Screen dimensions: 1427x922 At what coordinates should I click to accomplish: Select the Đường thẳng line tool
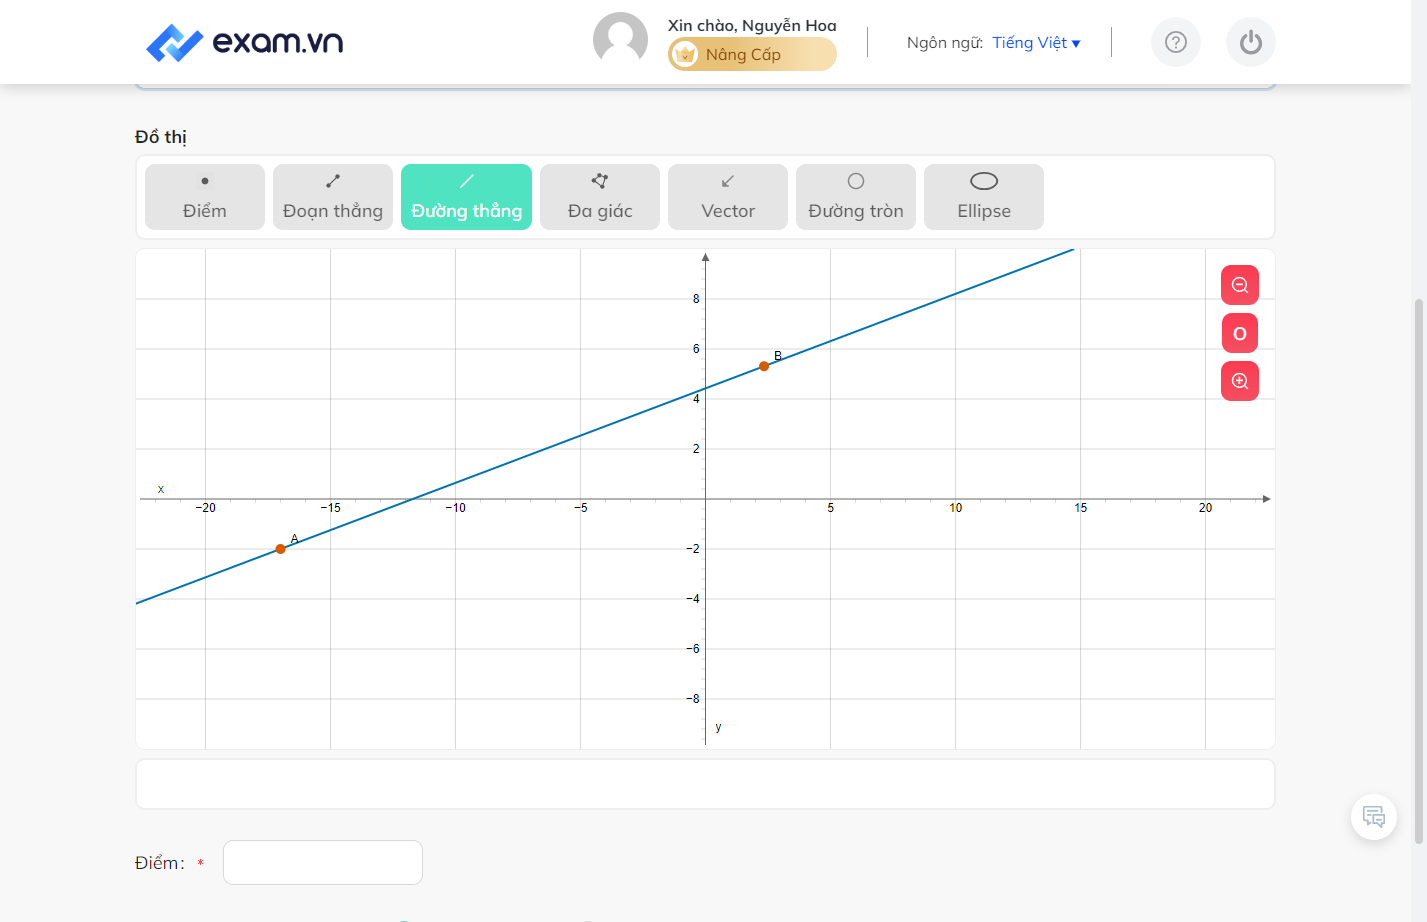click(x=466, y=197)
